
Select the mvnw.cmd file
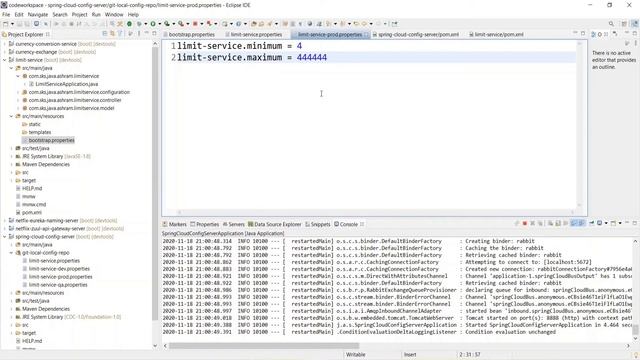point(34,204)
